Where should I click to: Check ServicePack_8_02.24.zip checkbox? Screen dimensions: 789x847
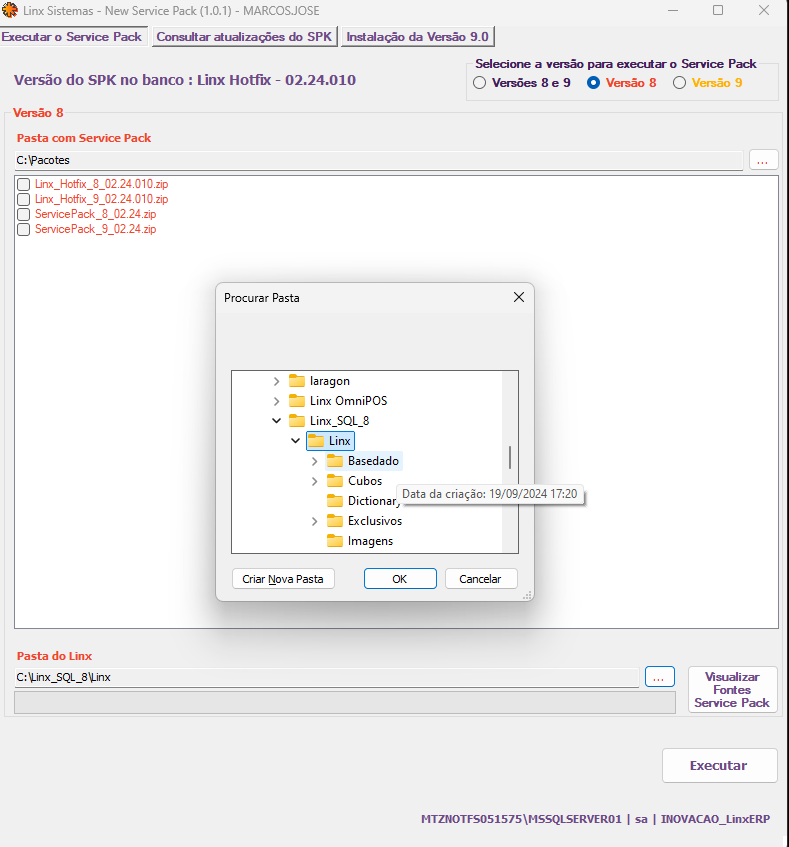(x=23, y=214)
